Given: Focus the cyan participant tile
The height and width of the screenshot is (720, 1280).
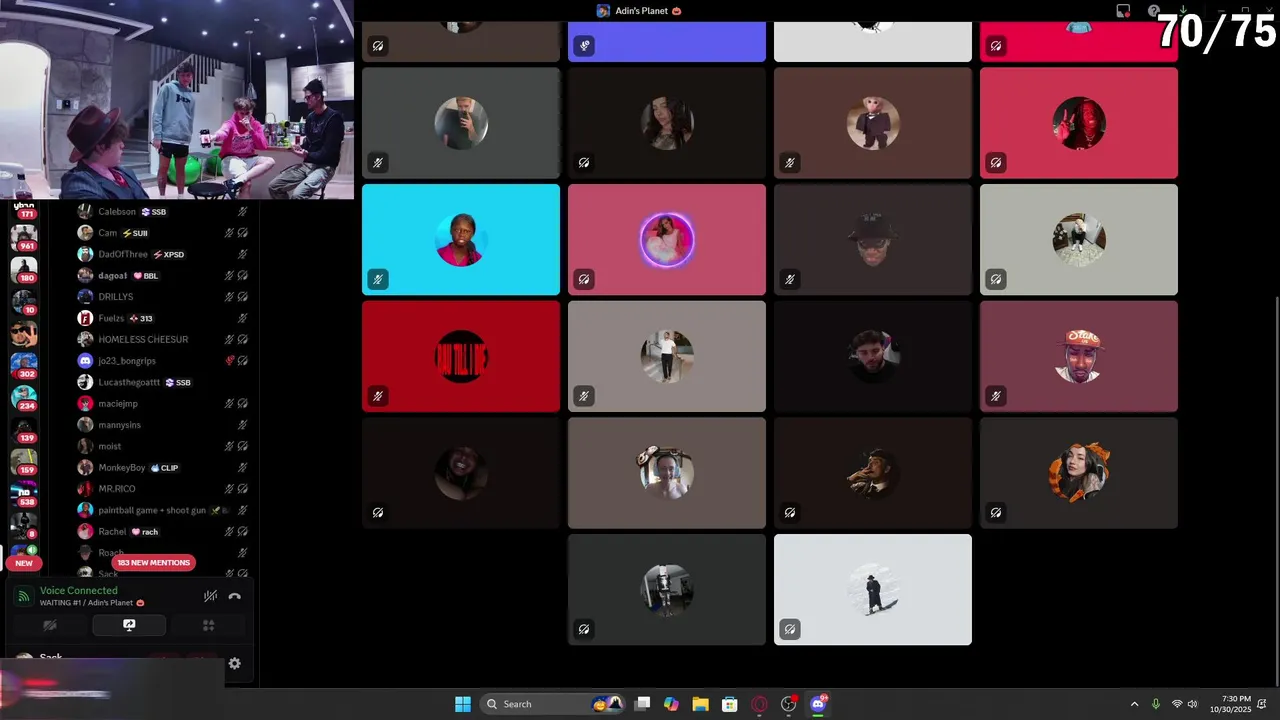Looking at the screenshot, I should [460, 240].
